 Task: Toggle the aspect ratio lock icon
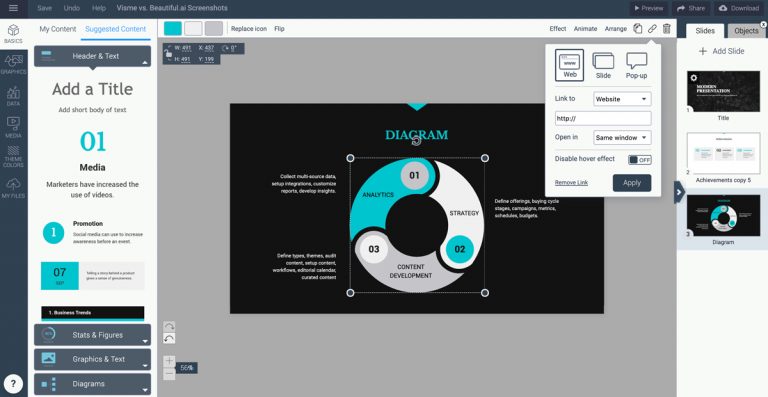tap(168, 53)
